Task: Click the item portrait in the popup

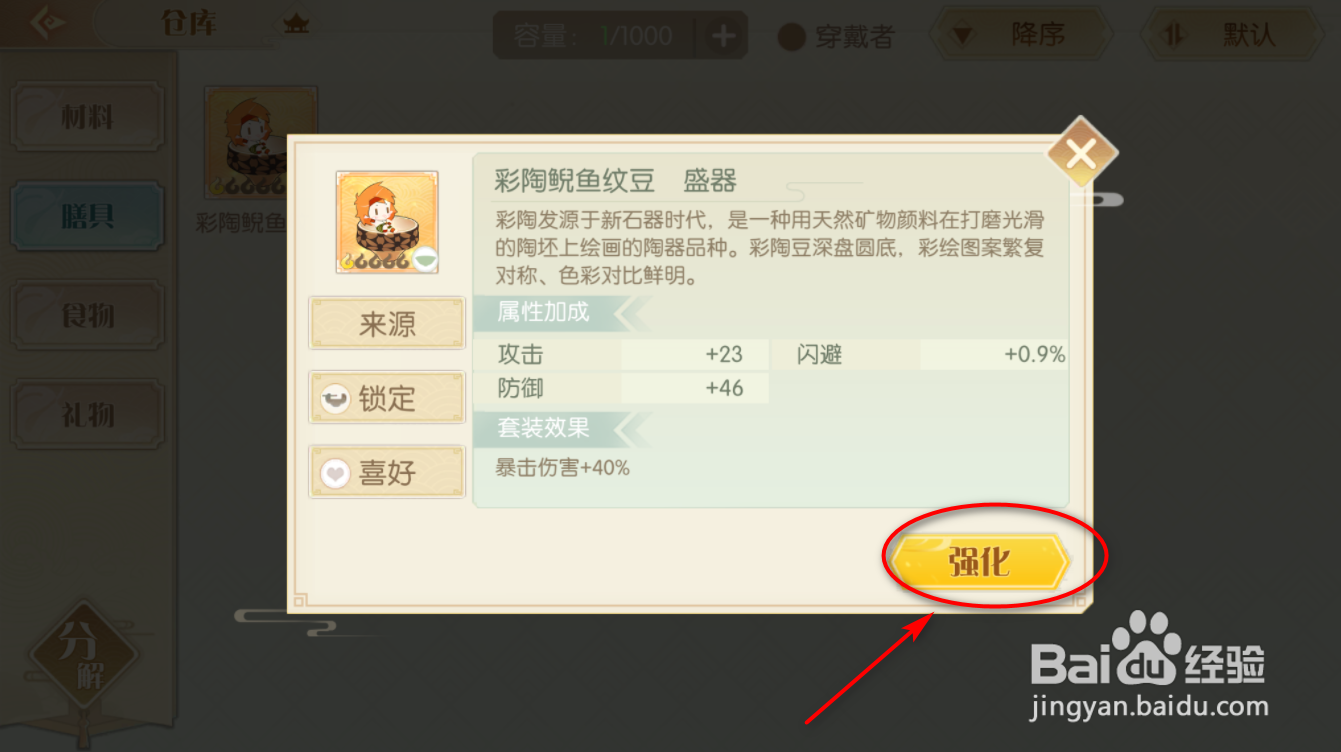Action: (x=387, y=222)
